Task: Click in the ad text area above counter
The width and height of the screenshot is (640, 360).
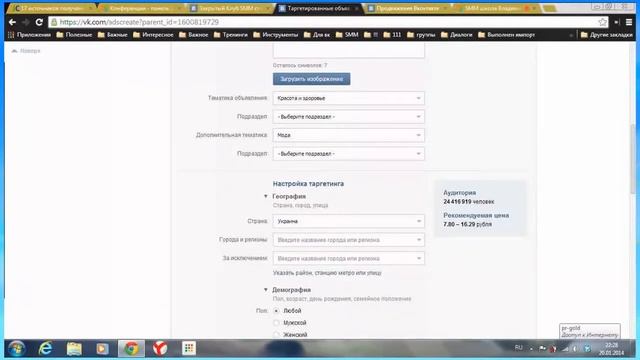Action: pyautogui.click(x=349, y=51)
